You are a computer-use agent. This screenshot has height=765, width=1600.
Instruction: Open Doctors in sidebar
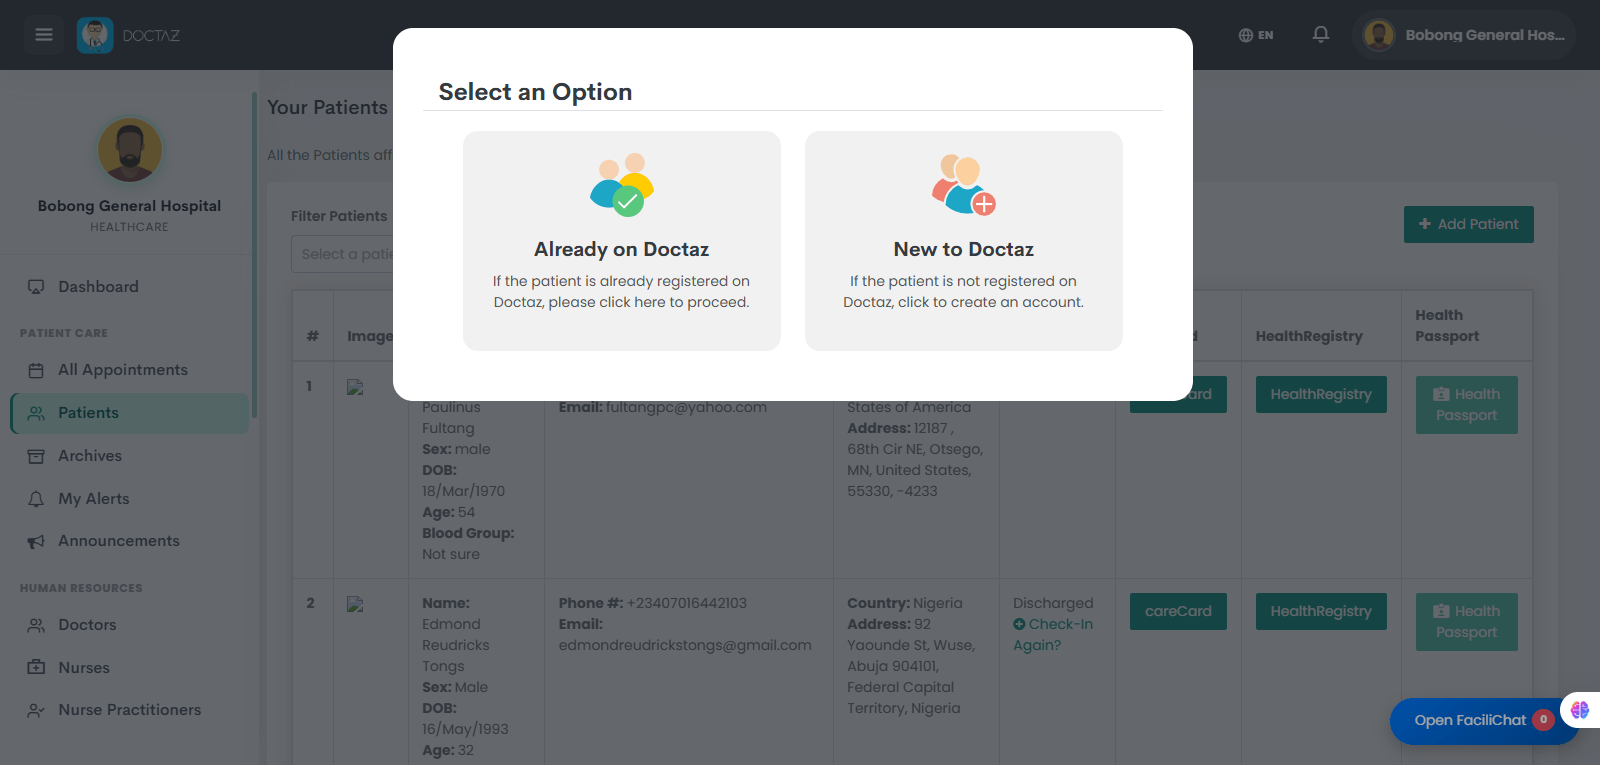(129, 625)
